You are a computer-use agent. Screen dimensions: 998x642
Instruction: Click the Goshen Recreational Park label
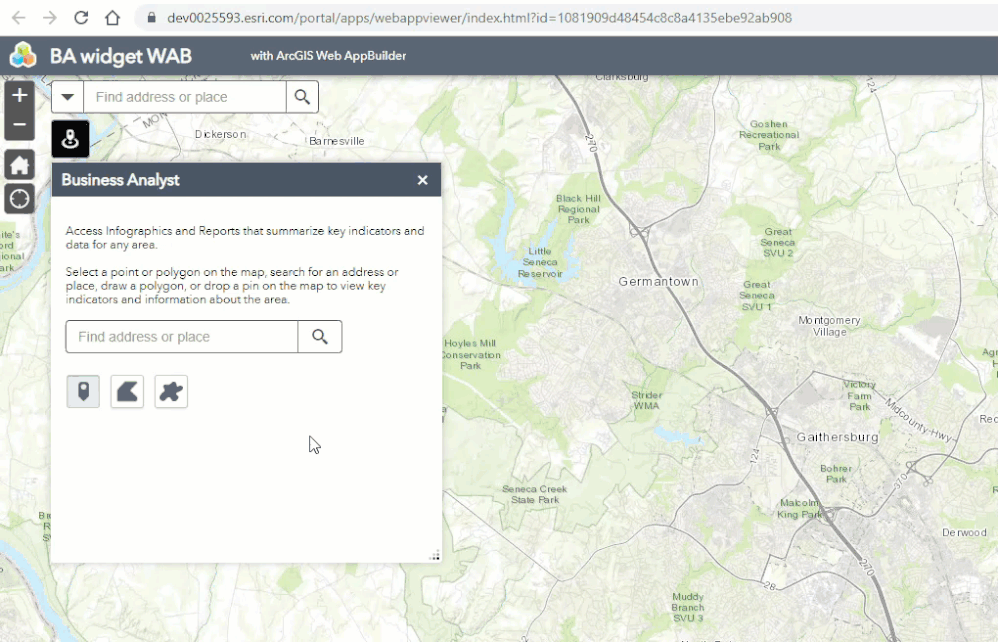coord(769,135)
